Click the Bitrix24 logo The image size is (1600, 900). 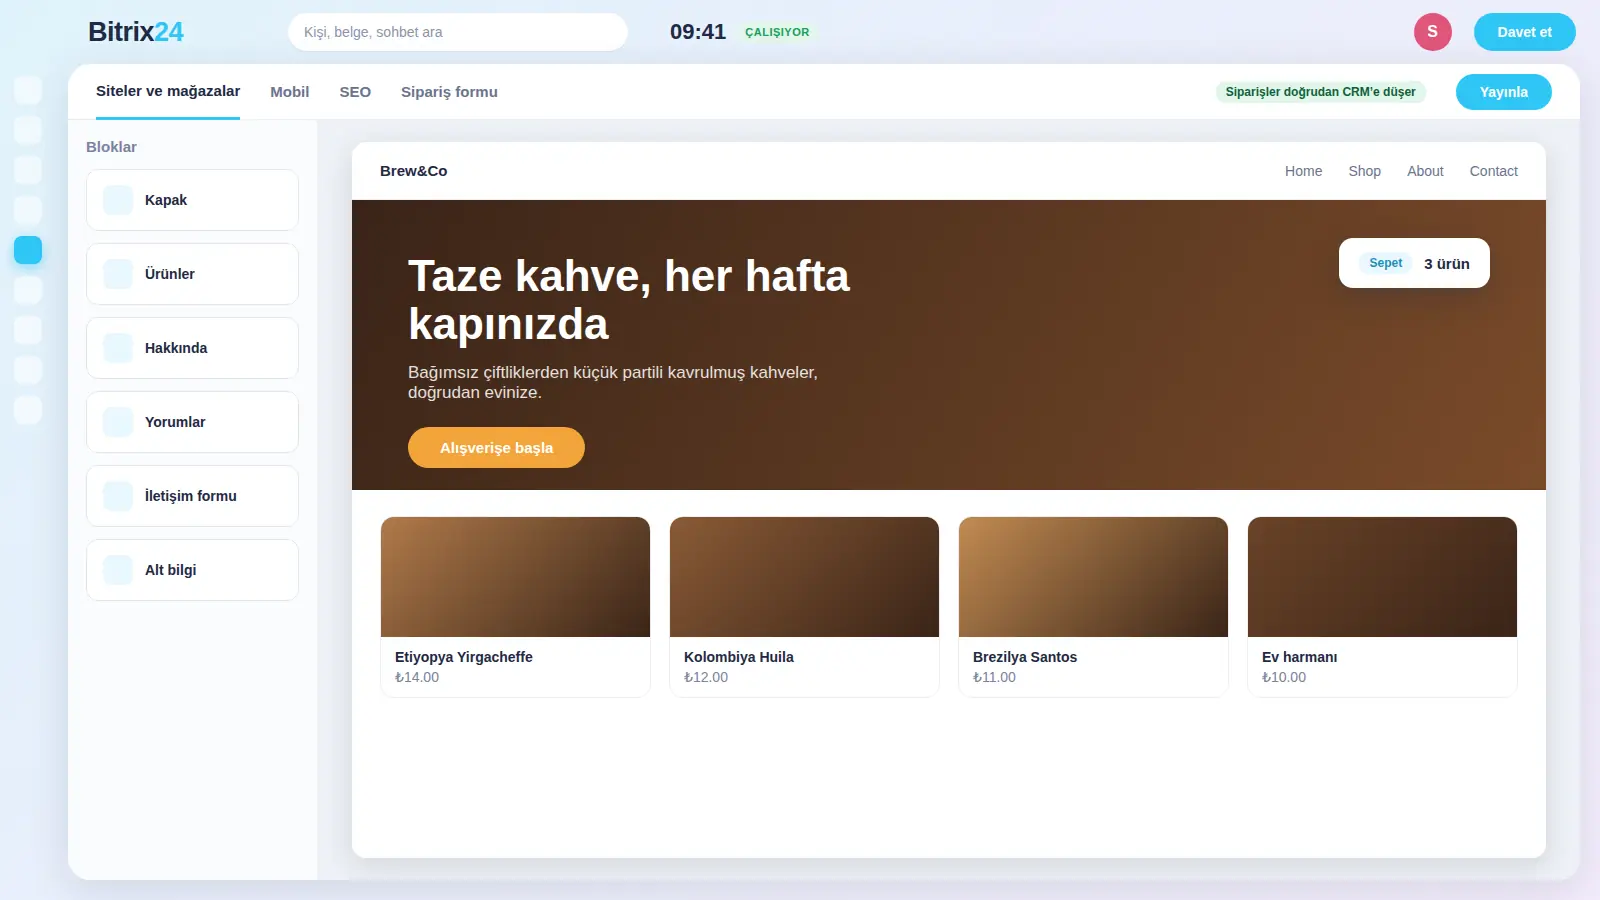[136, 32]
